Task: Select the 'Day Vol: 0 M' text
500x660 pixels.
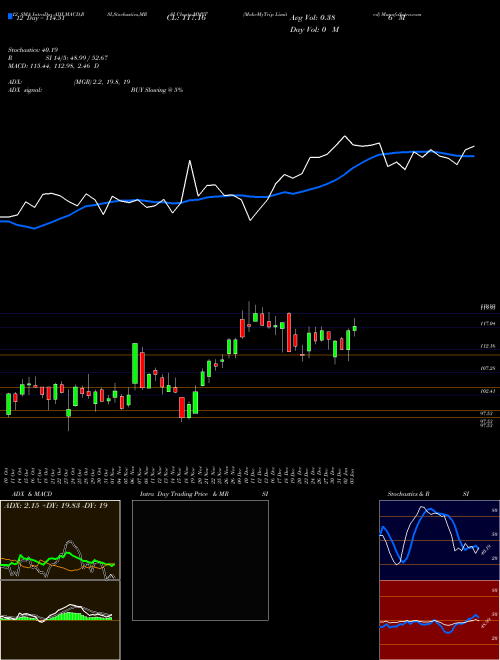Action: pyautogui.click(x=314, y=29)
